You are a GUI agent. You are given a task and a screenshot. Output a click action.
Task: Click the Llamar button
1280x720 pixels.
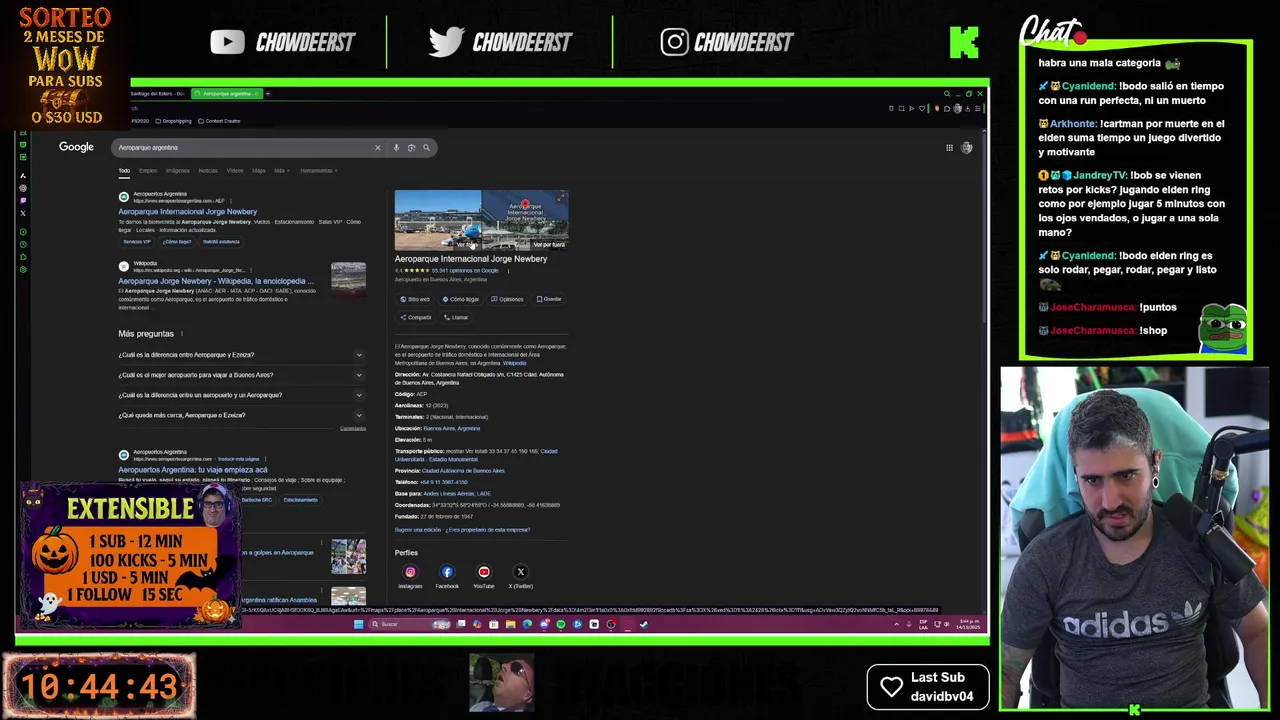(456, 318)
